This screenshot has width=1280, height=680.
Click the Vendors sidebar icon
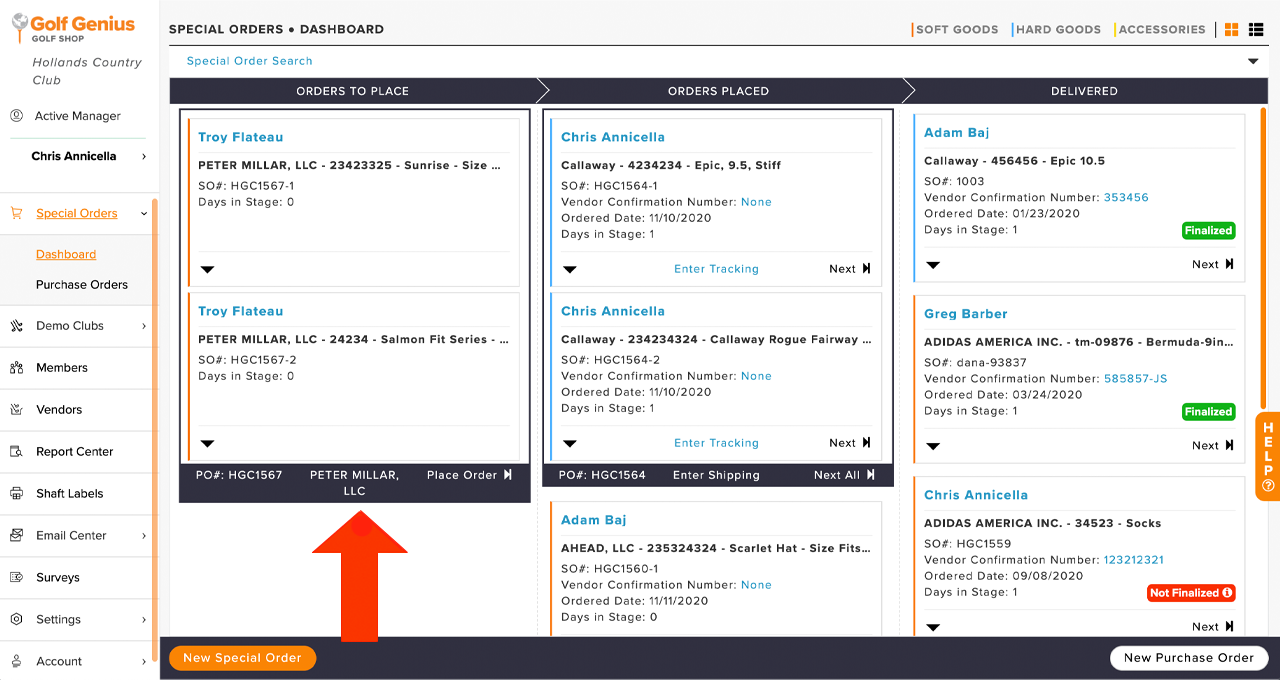pyautogui.click(x=16, y=409)
